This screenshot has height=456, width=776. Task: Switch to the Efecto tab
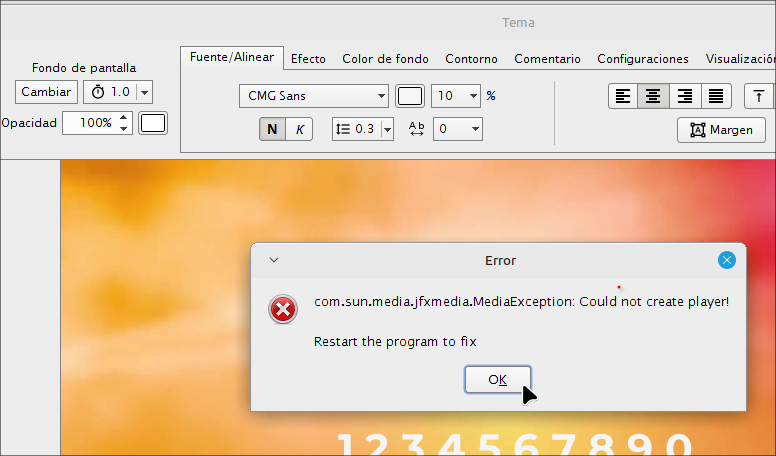pyautogui.click(x=308, y=59)
